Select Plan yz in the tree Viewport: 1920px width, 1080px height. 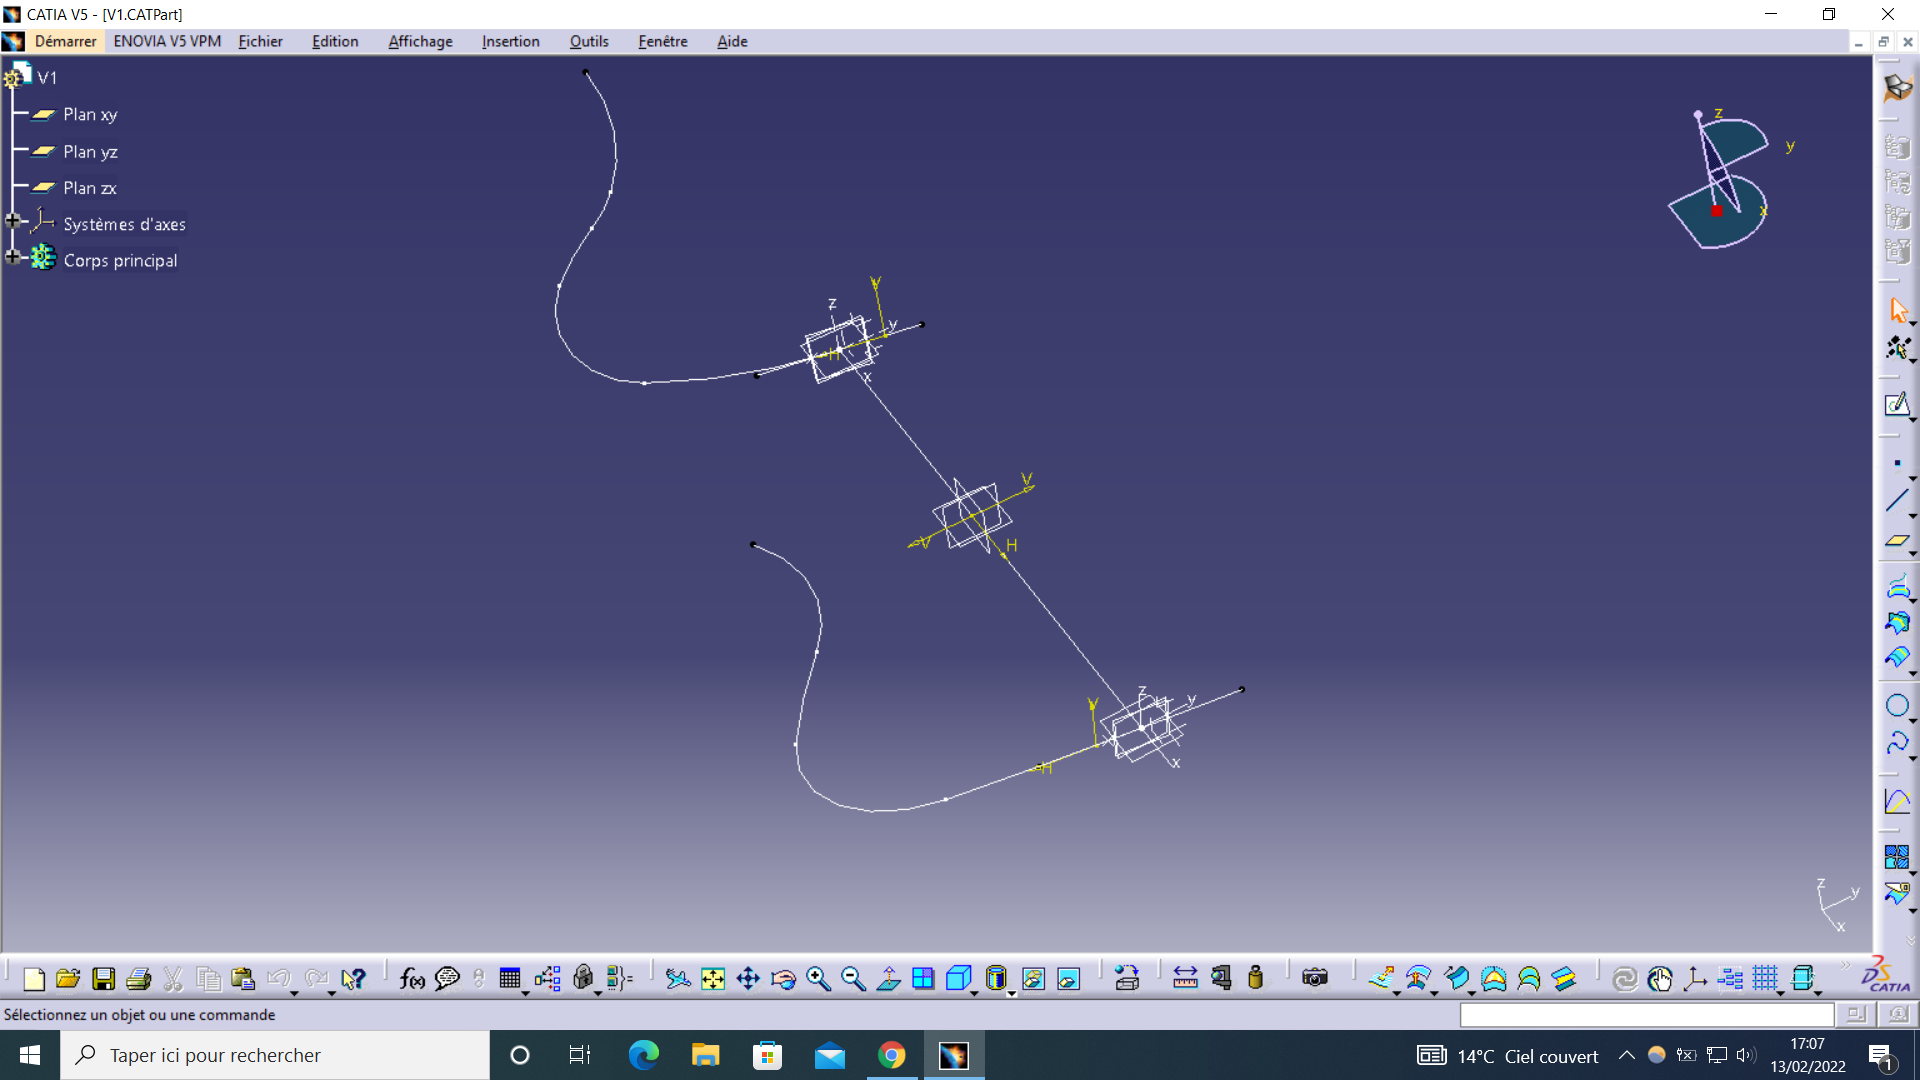pos(90,152)
